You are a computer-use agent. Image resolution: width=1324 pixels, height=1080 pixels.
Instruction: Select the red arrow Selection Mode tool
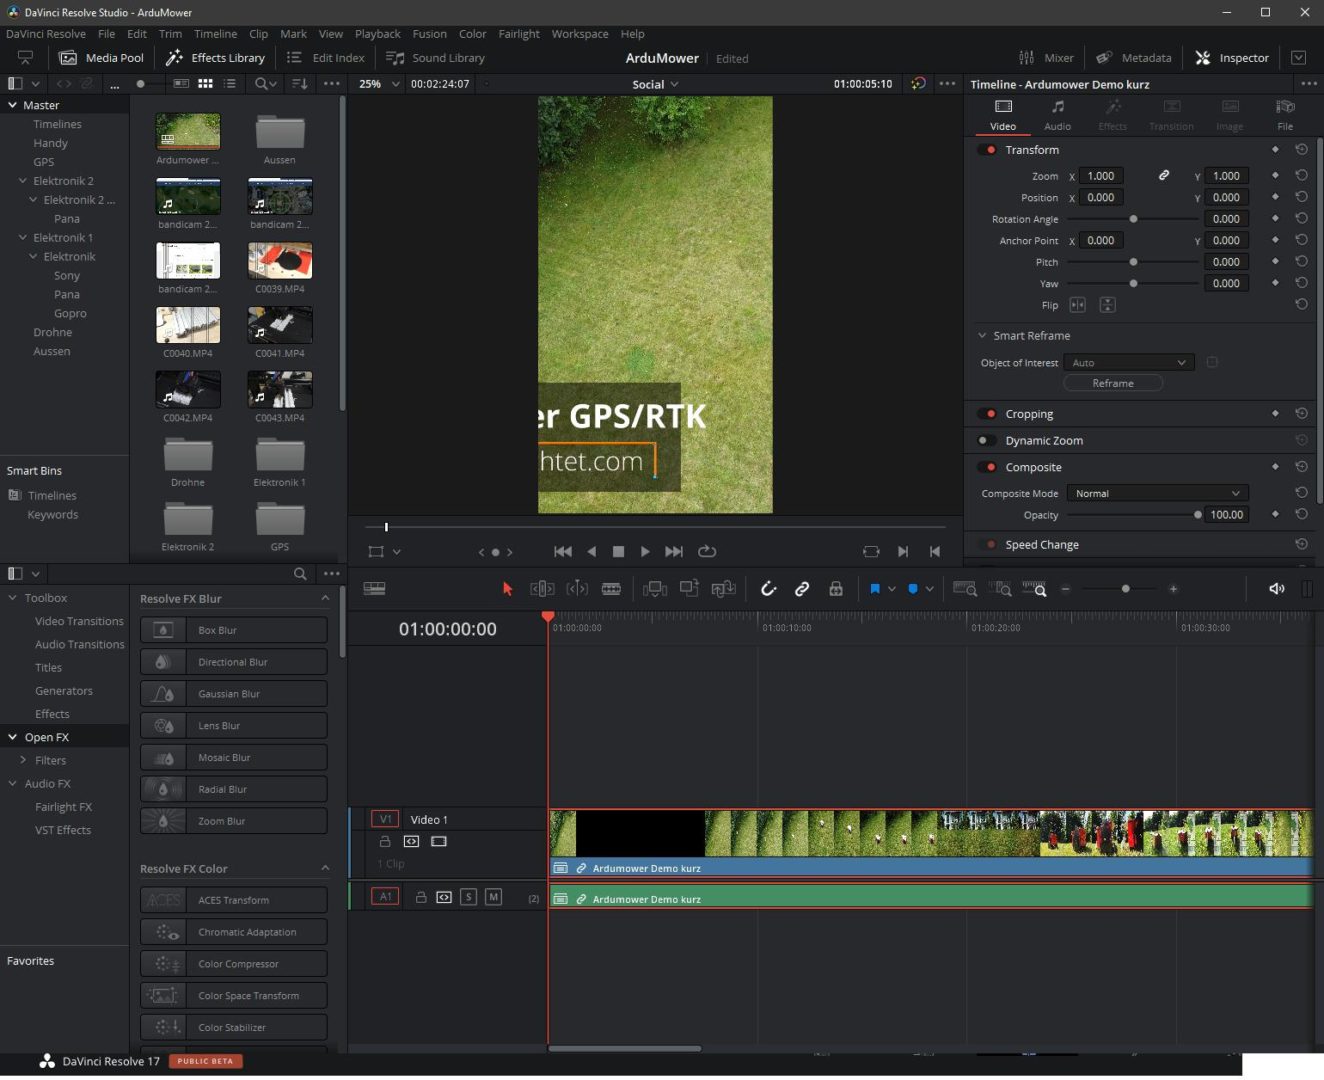pos(507,589)
